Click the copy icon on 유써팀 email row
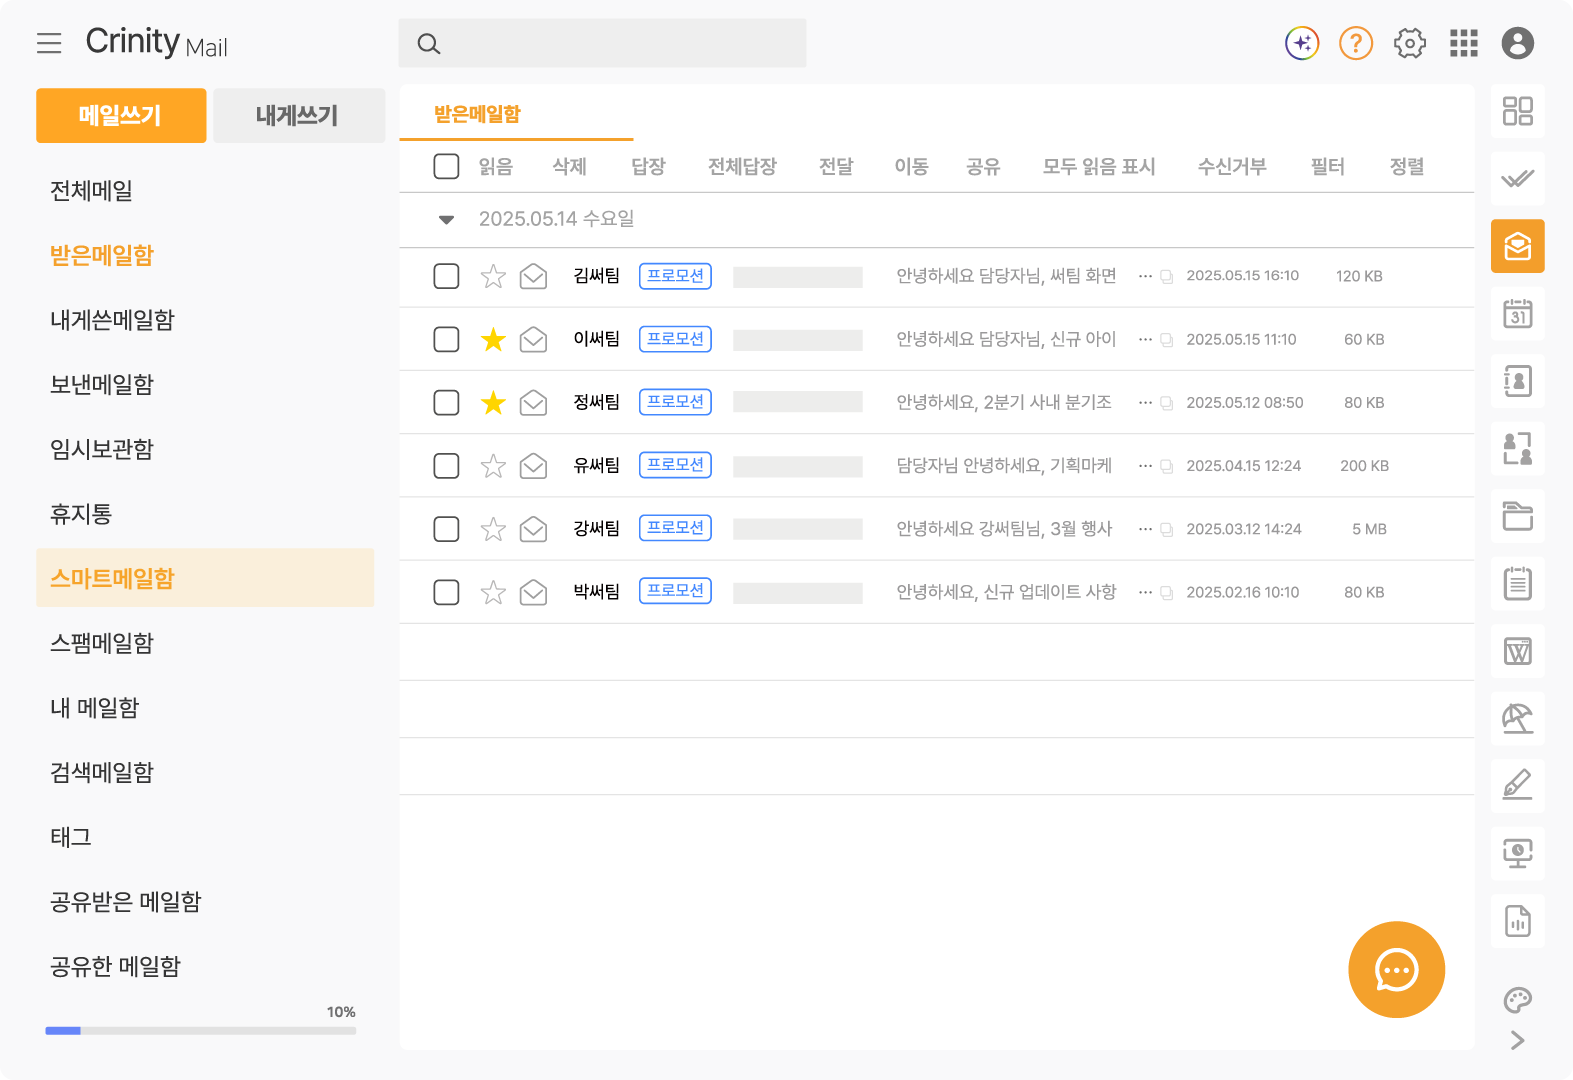Image resolution: width=1573 pixels, height=1080 pixels. pyautogui.click(x=1167, y=466)
